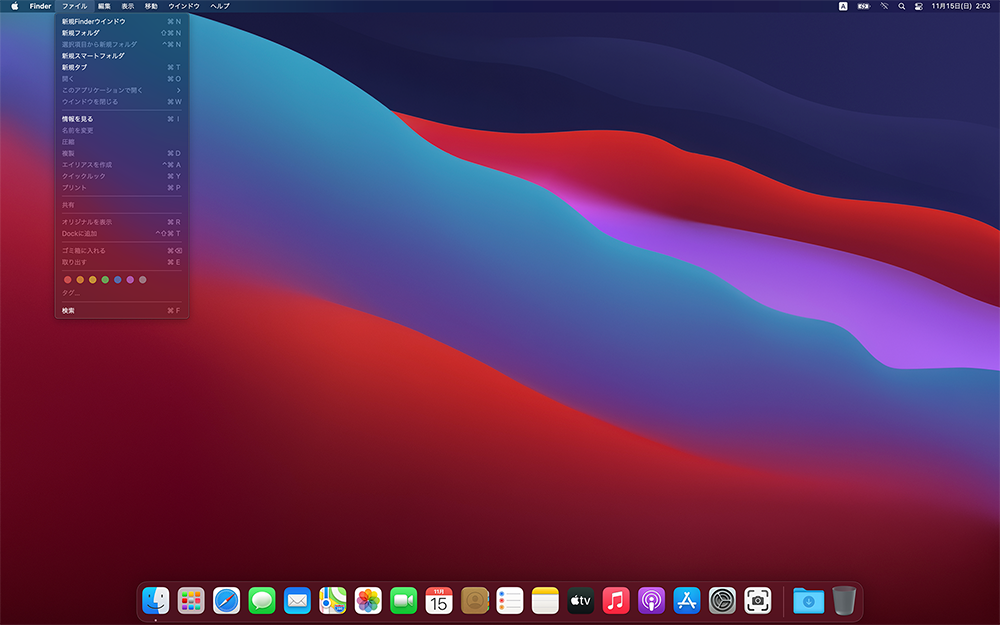
Task: Switch input source via the A icon
Action: tap(843, 6)
